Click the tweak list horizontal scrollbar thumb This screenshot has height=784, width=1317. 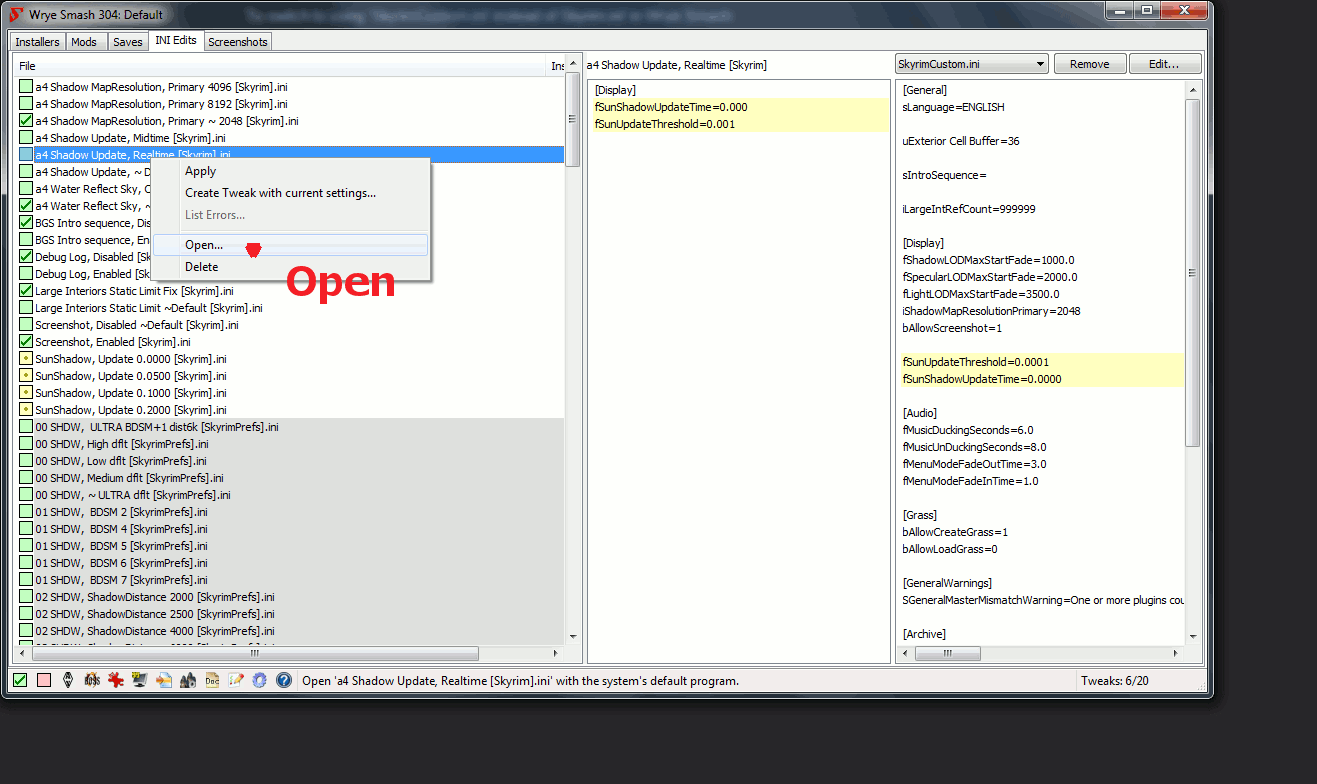[x=254, y=653]
